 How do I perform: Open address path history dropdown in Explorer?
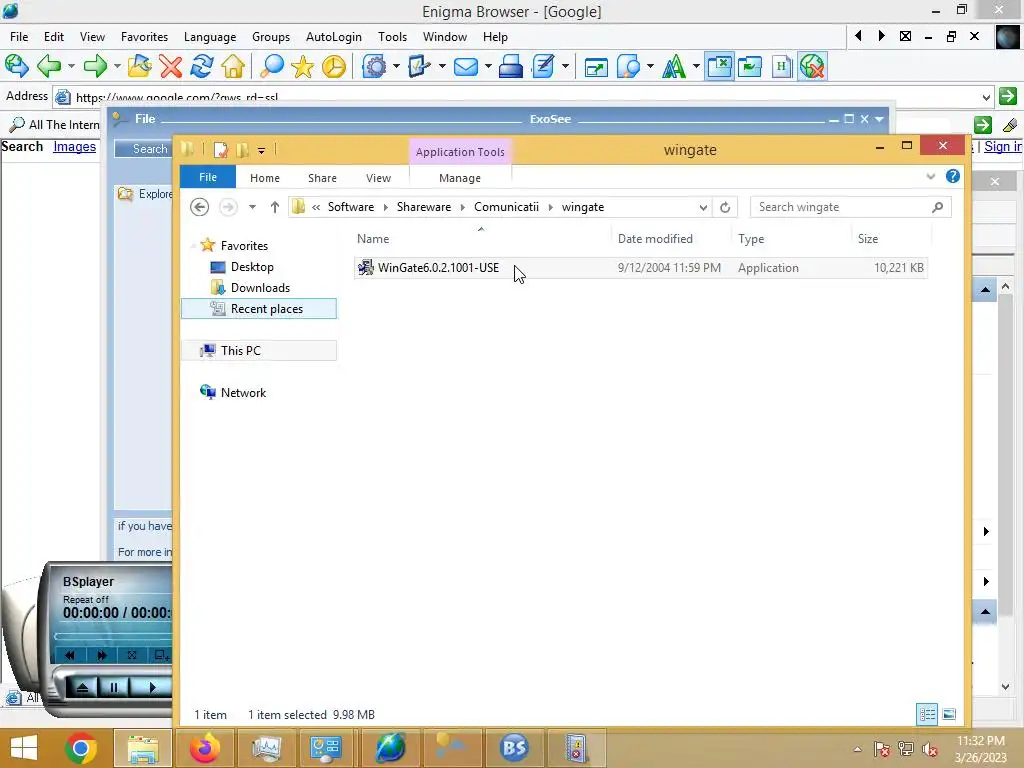[703, 207]
